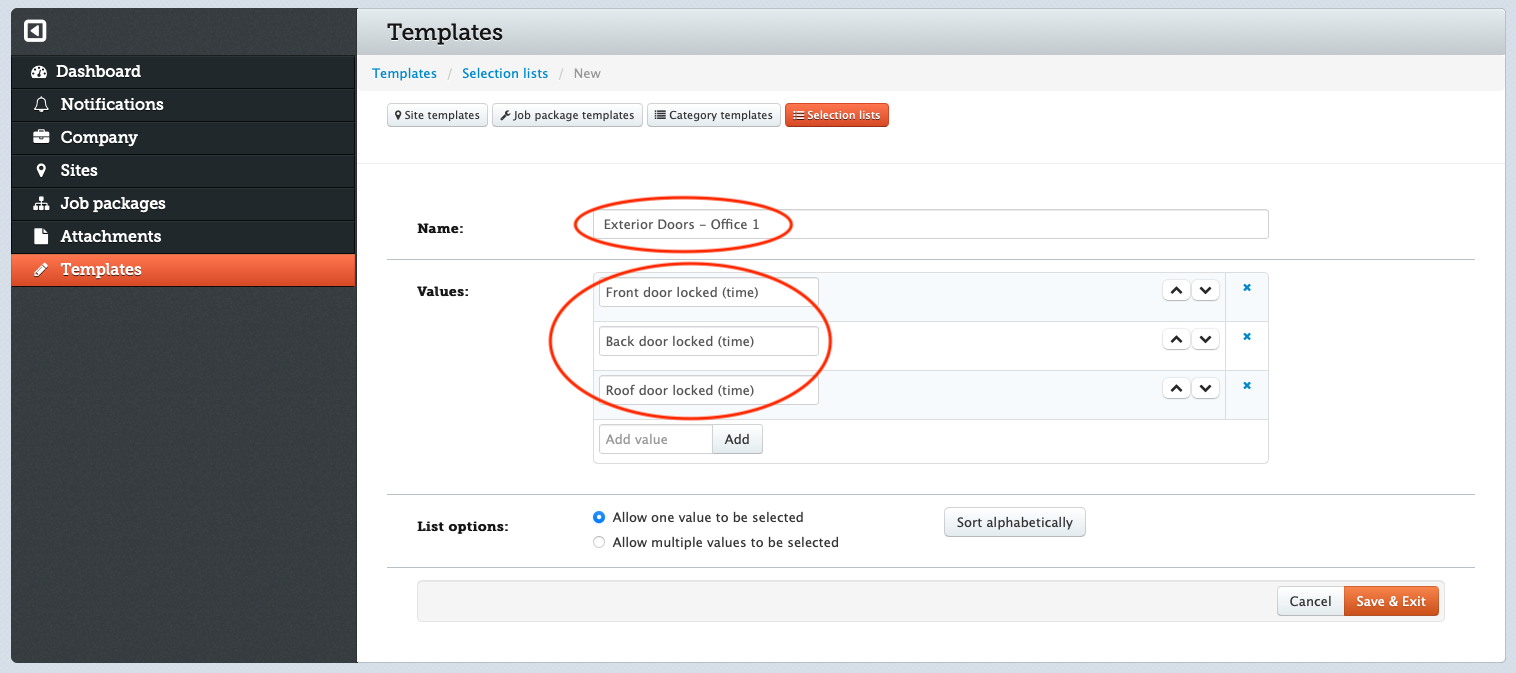Select 'Allow multiple values to be selected'

tap(599, 543)
